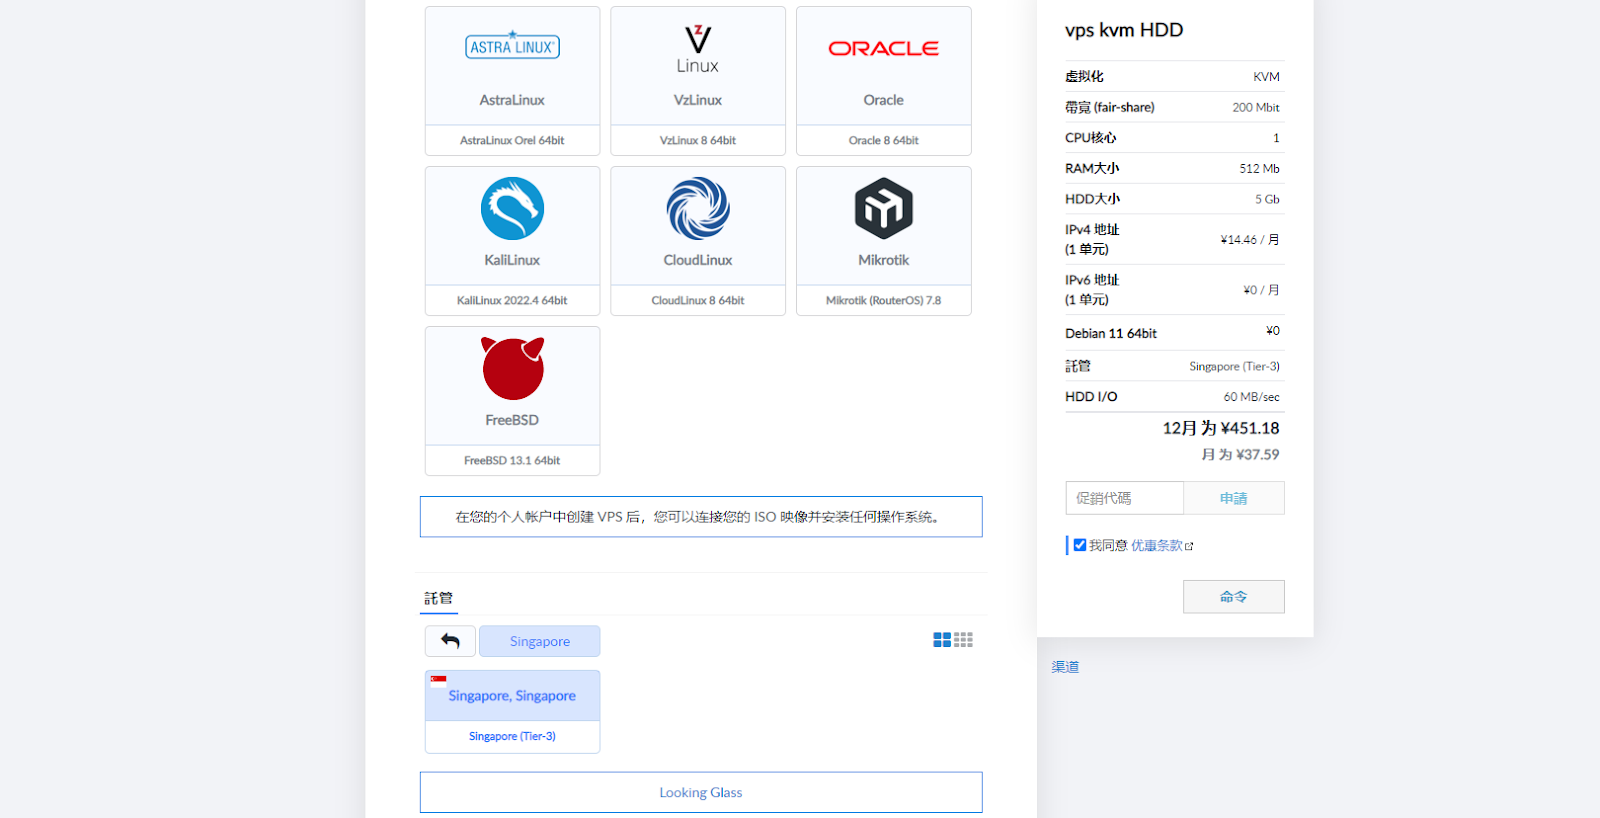The height and width of the screenshot is (818, 1600).
Task: Switch to large tile view icon
Action: pos(942,640)
